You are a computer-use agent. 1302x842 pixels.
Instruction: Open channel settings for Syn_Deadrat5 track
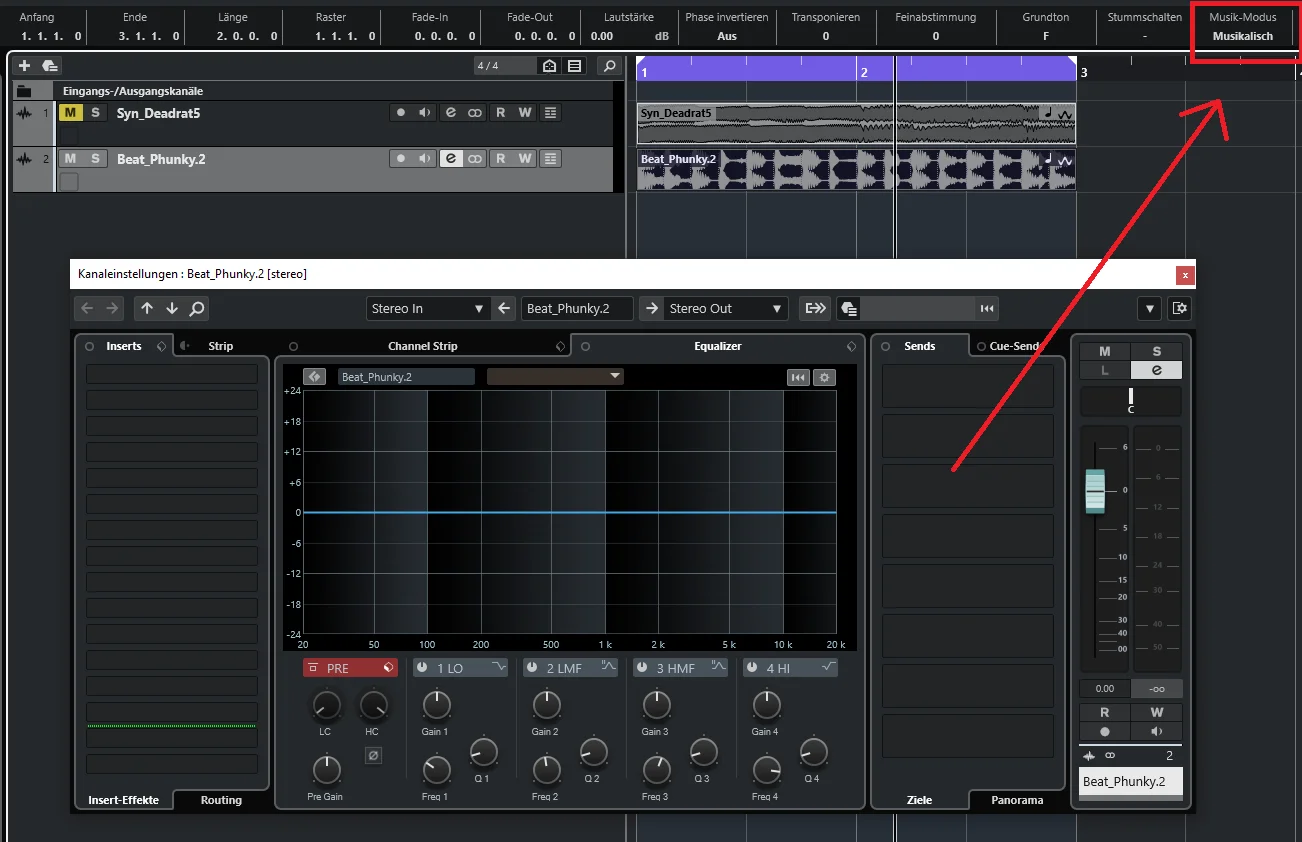coord(451,113)
